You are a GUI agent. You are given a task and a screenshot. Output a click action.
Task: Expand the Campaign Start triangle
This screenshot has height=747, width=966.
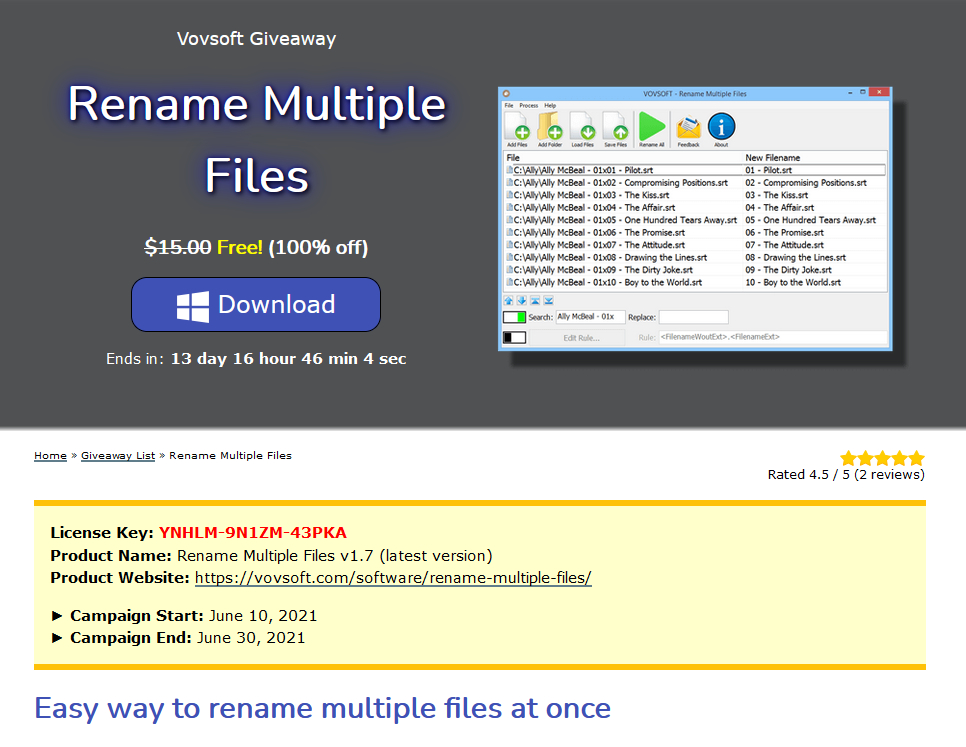tap(57, 616)
